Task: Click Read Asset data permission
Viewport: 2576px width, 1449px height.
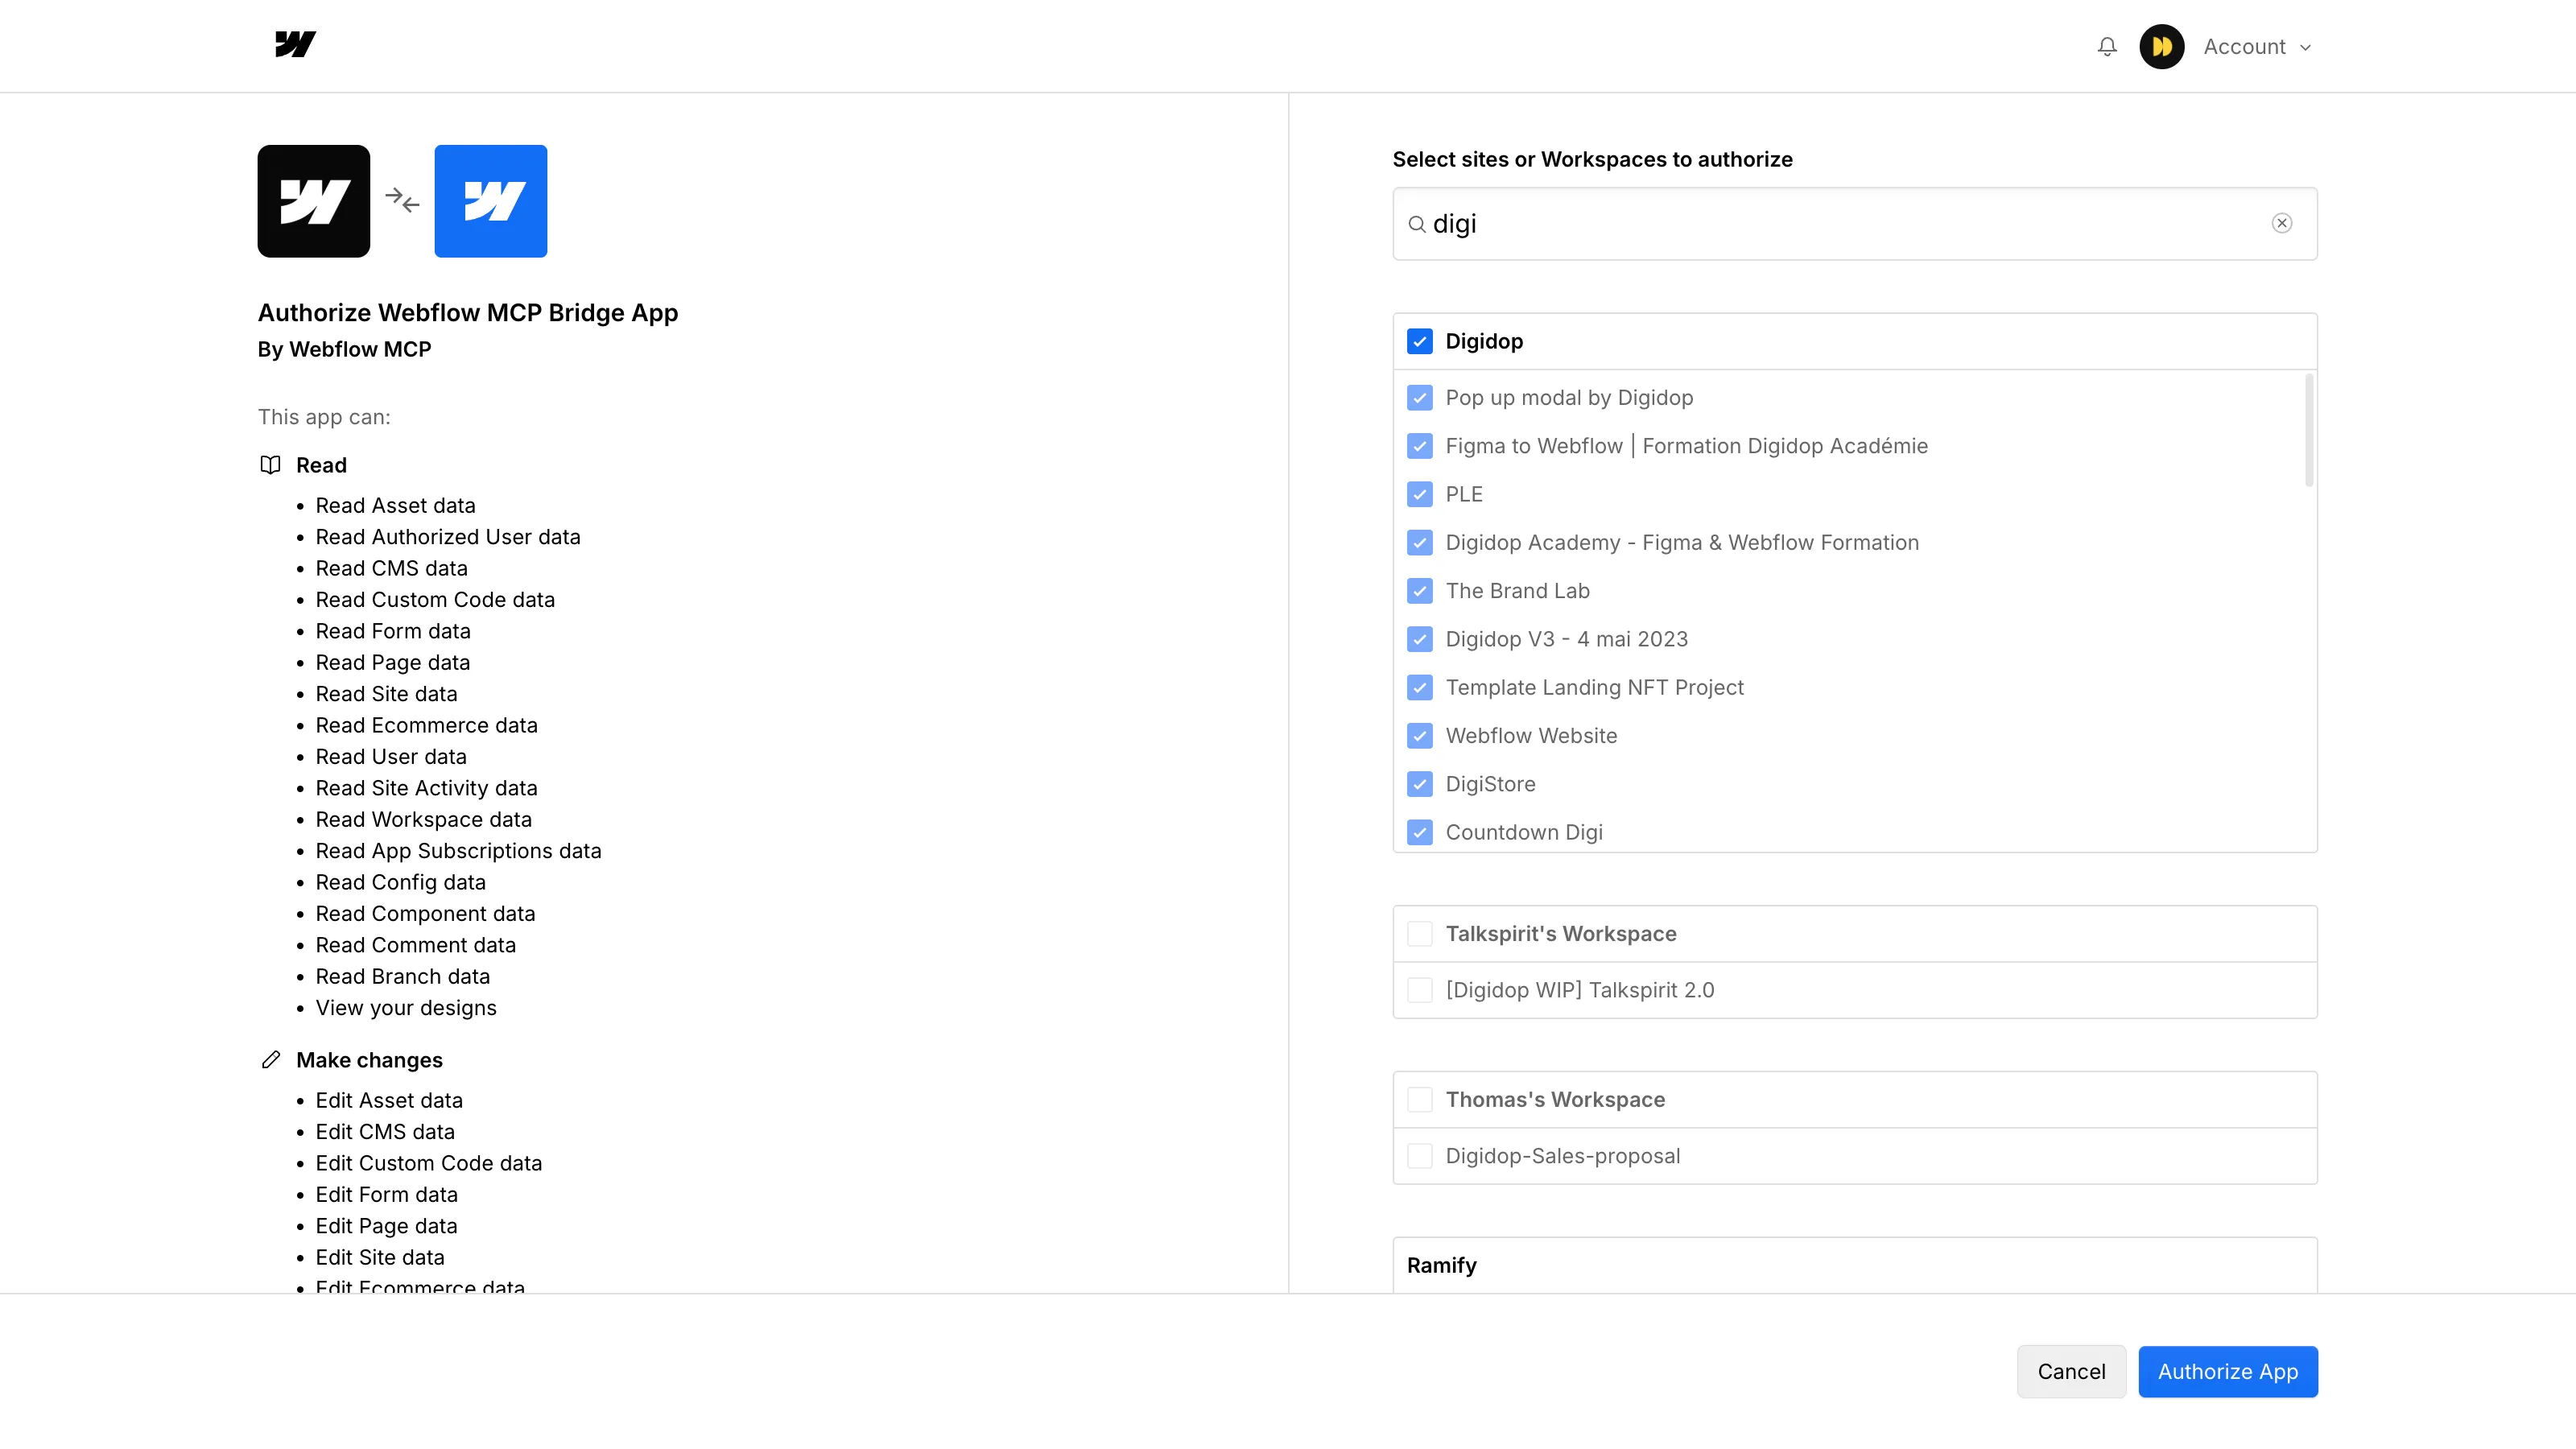Action: [396, 506]
